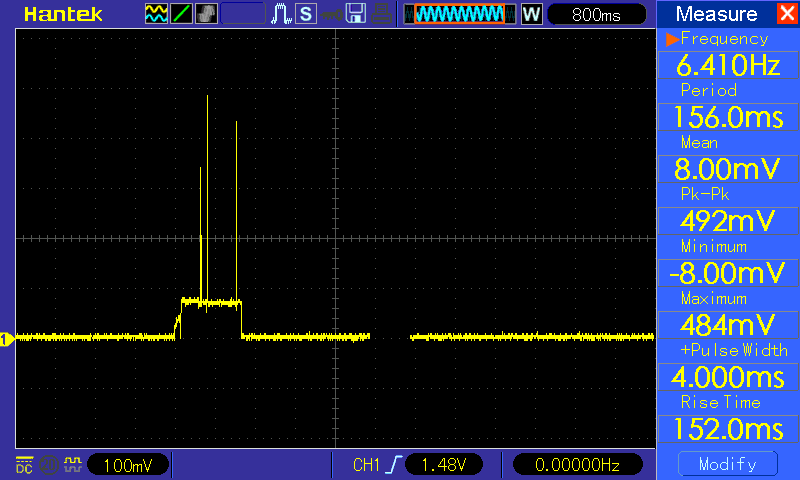Click the pulse trigger waveform icon
The width and height of the screenshot is (800, 480).
click(281, 14)
